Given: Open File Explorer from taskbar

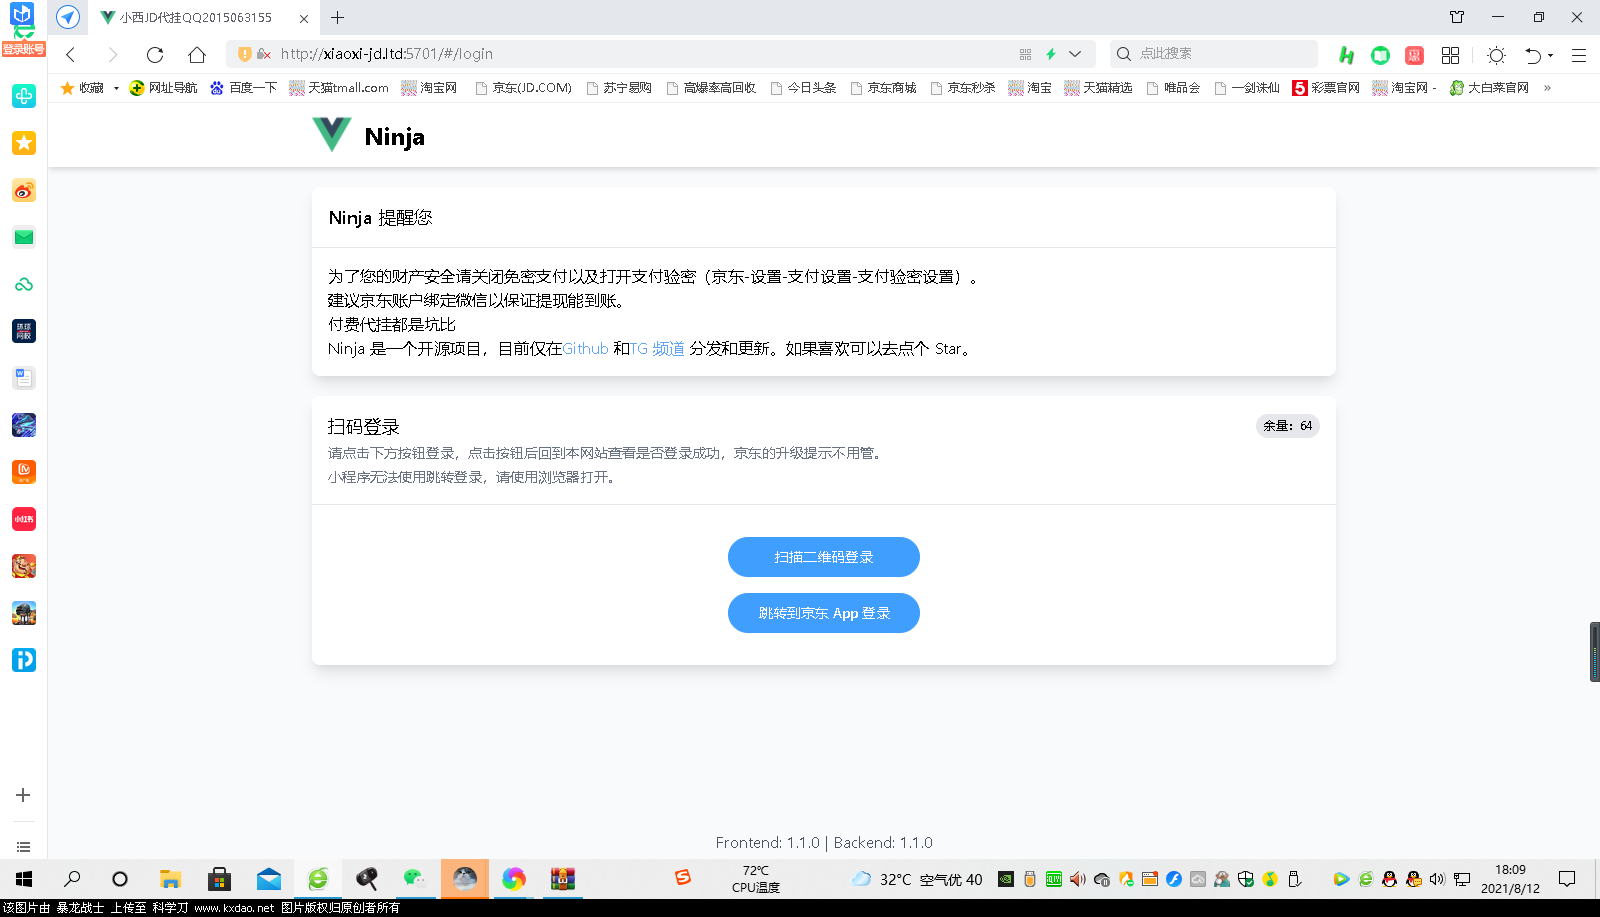Looking at the screenshot, I should pos(170,879).
